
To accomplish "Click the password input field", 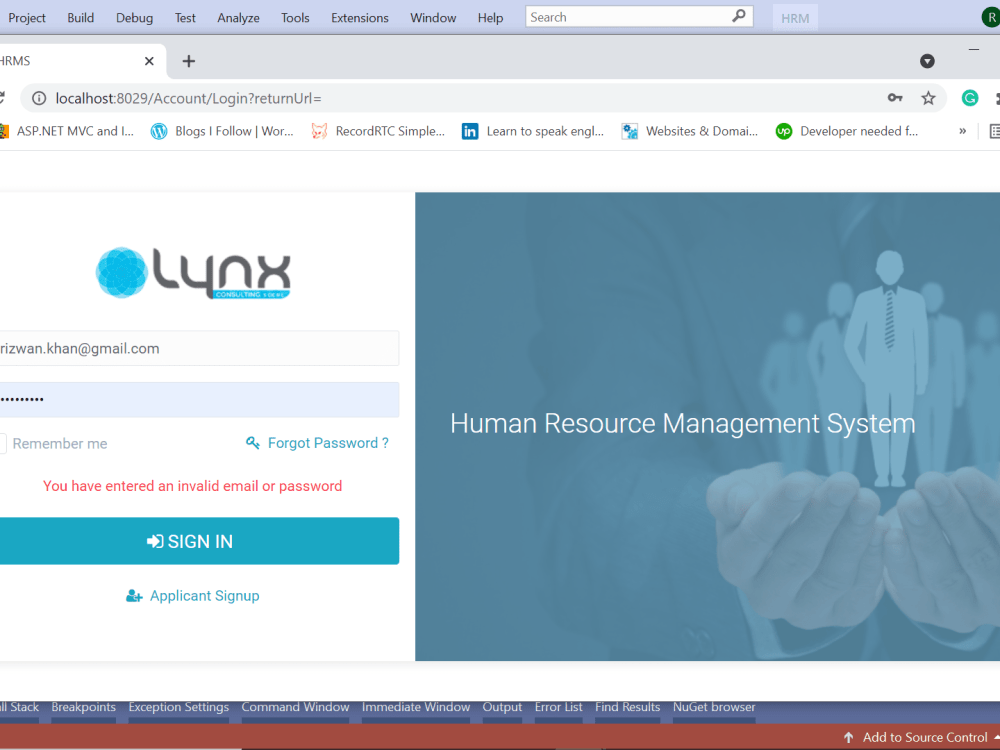I will click(199, 400).
